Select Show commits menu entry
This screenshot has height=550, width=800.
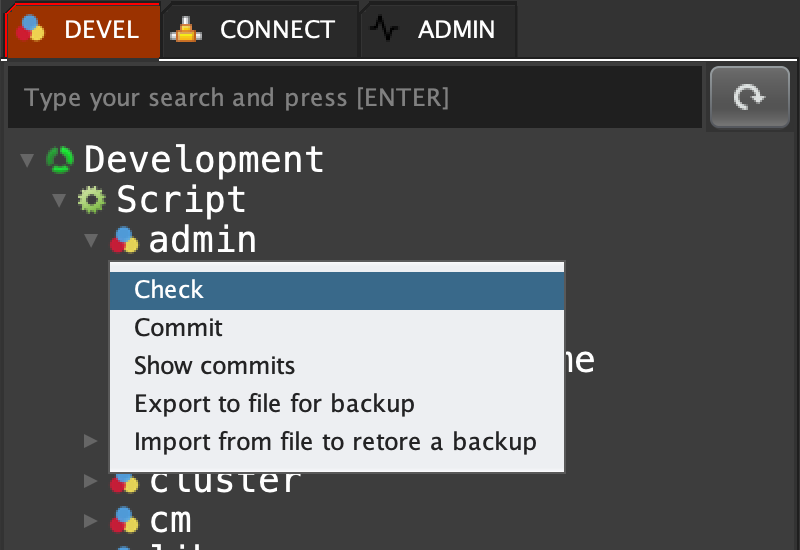point(214,366)
